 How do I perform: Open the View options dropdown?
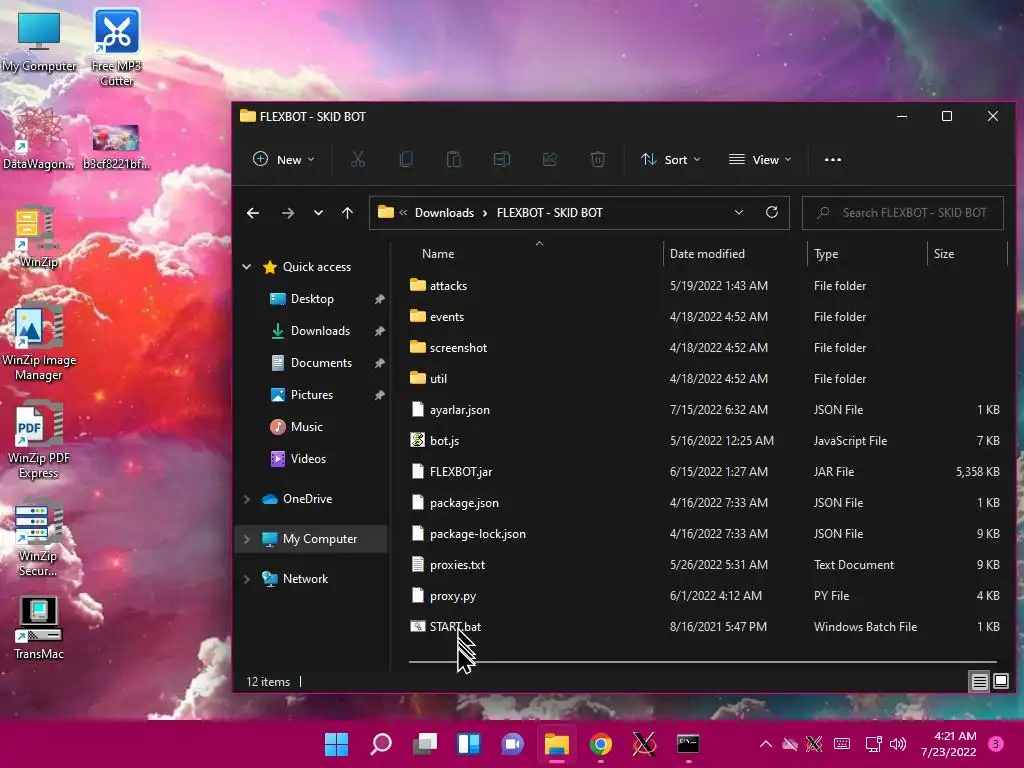coord(760,159)
